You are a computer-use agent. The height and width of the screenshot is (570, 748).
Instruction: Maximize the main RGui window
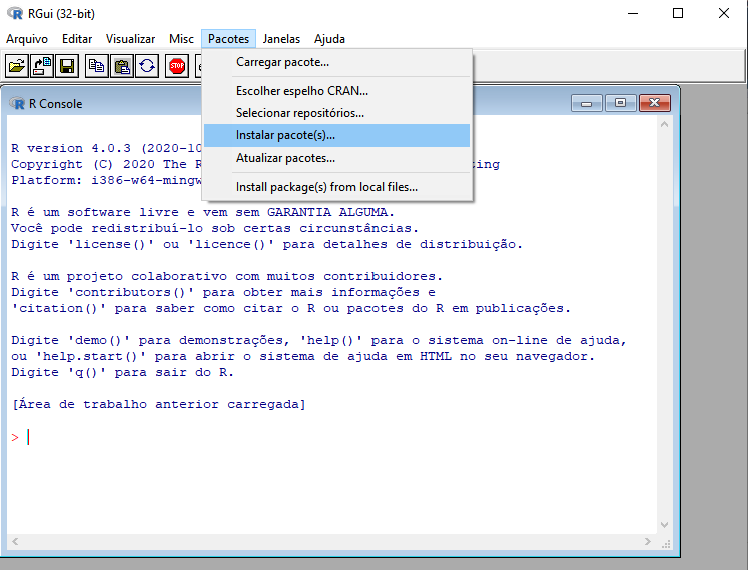pos(678,13)
